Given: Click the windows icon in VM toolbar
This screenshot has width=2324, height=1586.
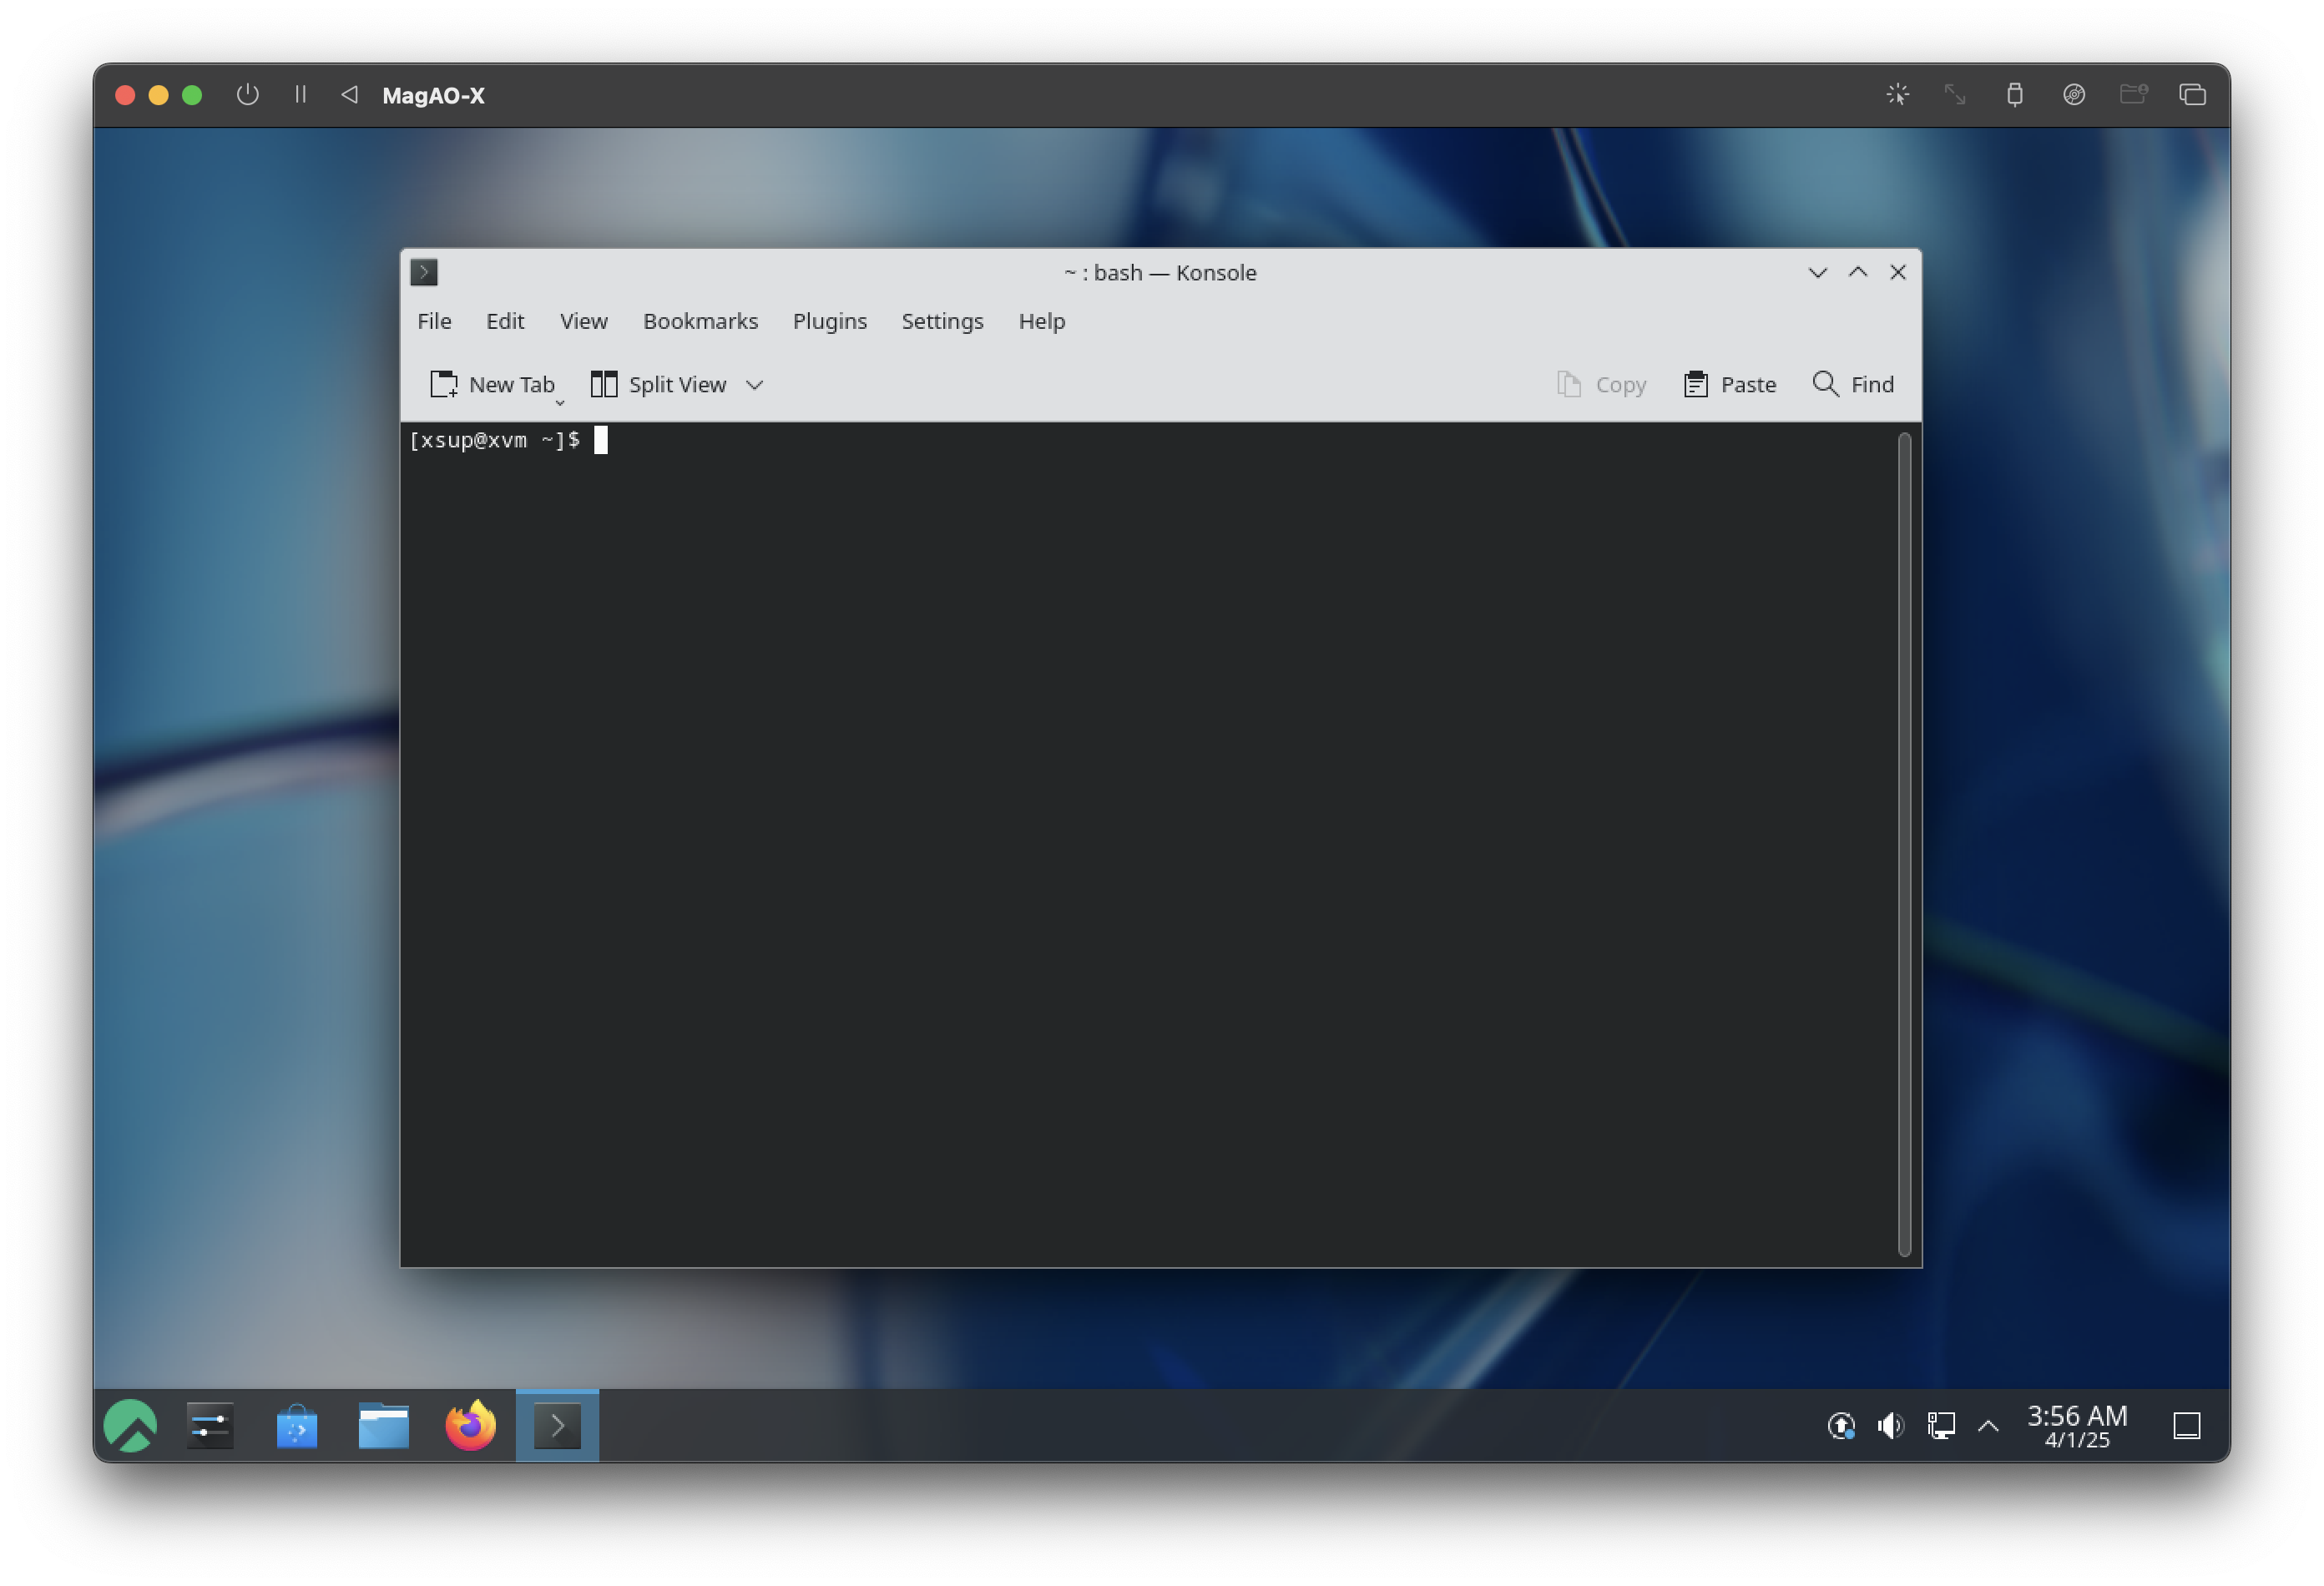Looking at the screenshot, I should coord(2192,94).
